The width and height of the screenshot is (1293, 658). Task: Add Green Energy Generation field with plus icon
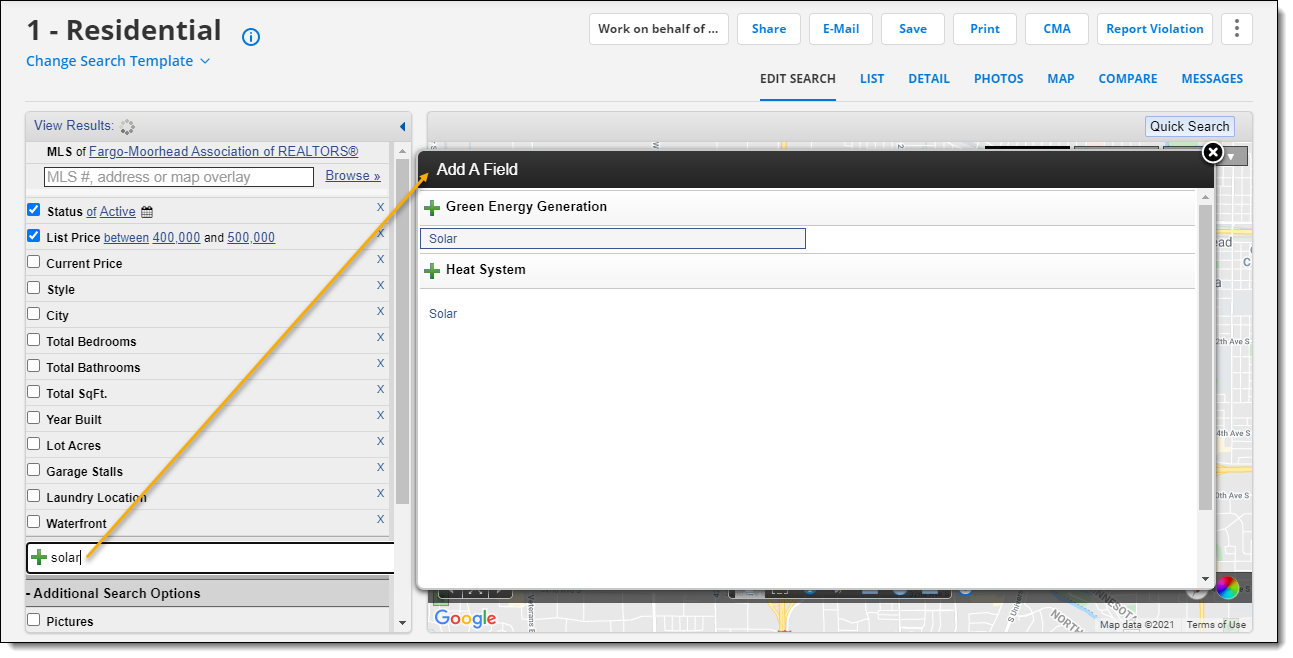click(x=432, y=208)
